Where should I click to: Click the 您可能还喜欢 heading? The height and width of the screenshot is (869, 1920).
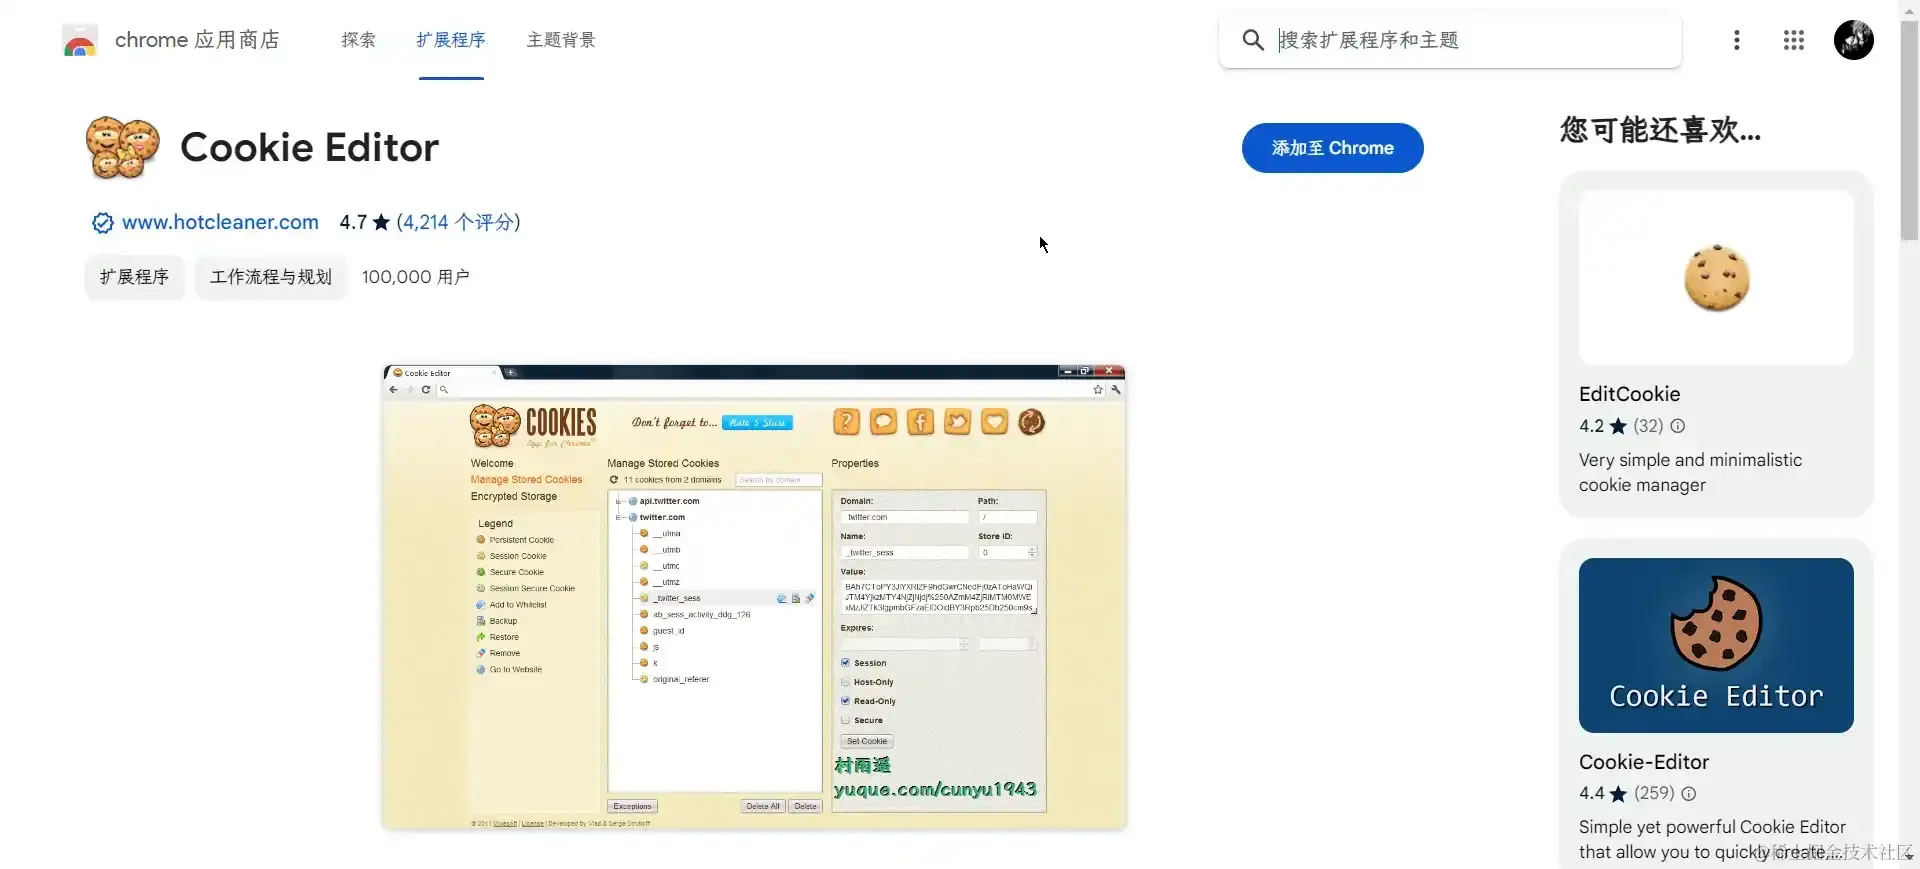coord(1660,130)
